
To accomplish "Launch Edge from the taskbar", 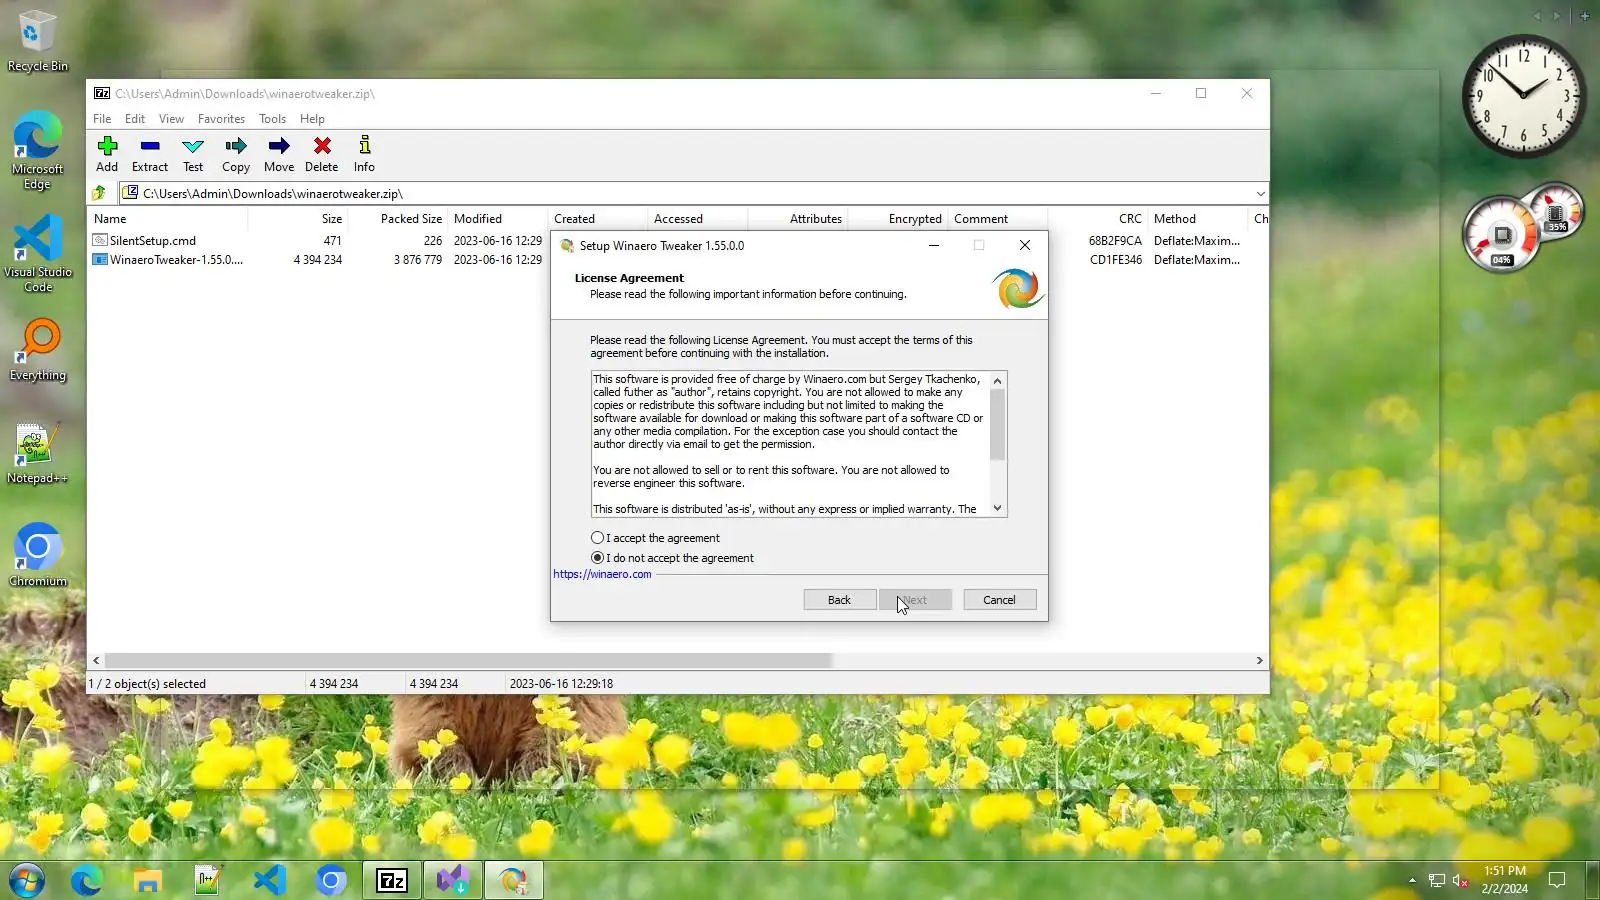I will [87, 880].
